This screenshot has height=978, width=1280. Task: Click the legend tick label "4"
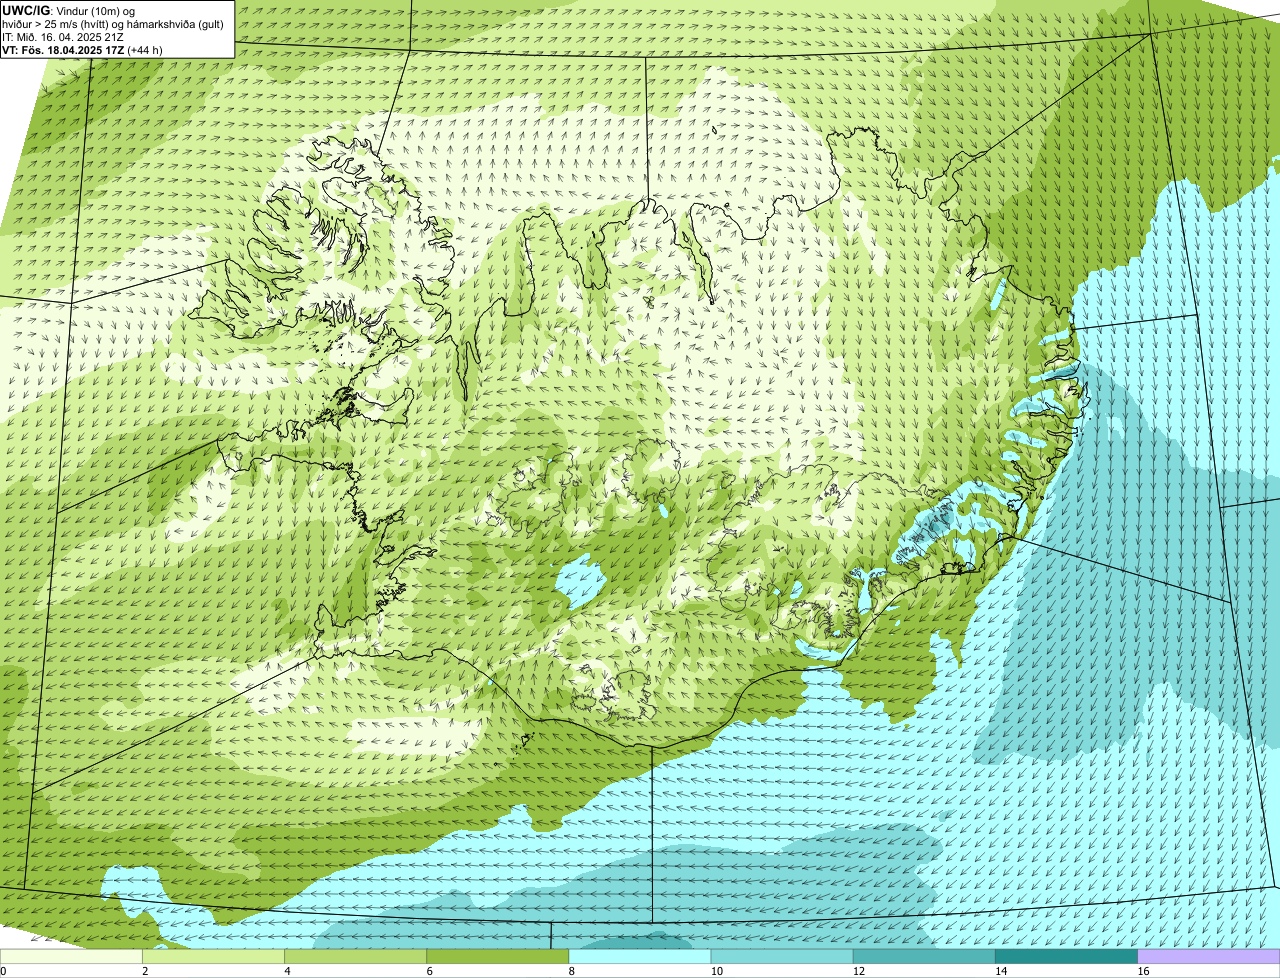(x=287, y=971)
